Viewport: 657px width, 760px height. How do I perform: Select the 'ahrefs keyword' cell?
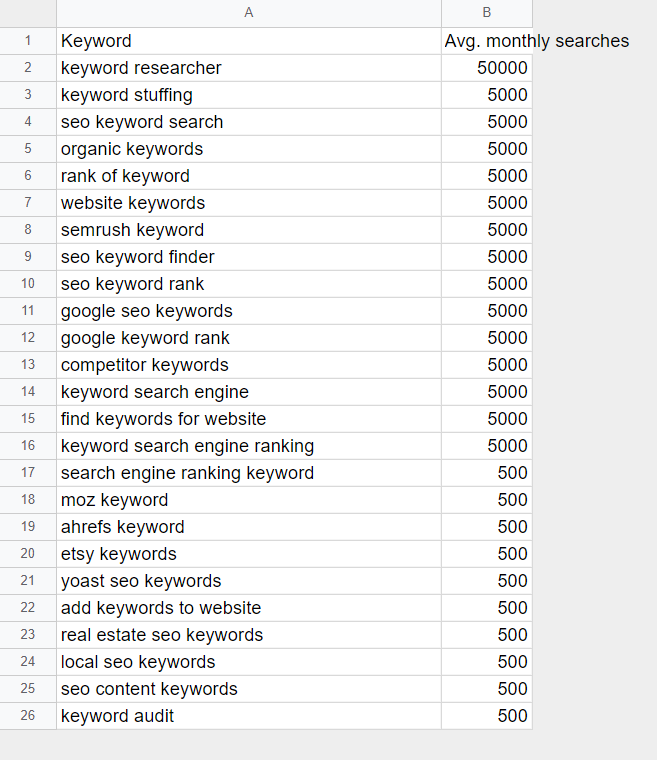(249, 527)
